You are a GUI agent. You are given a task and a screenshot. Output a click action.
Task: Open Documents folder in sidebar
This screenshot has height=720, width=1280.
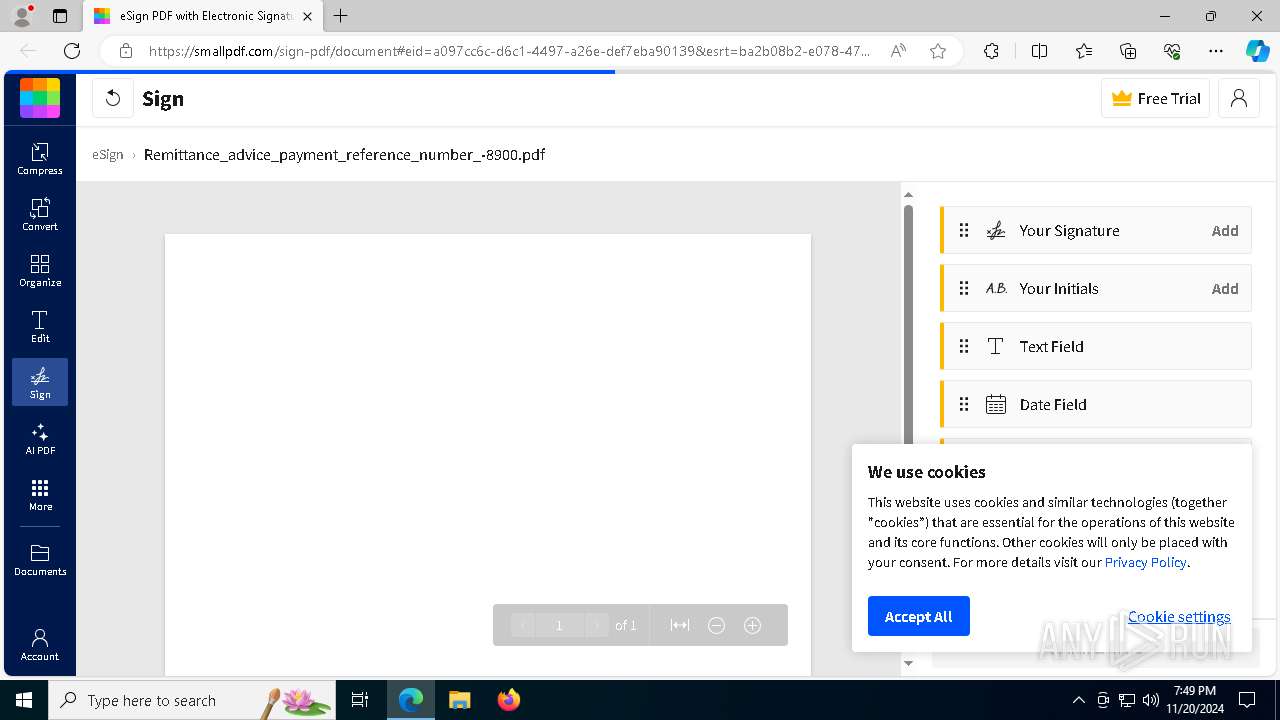(40, 560)
